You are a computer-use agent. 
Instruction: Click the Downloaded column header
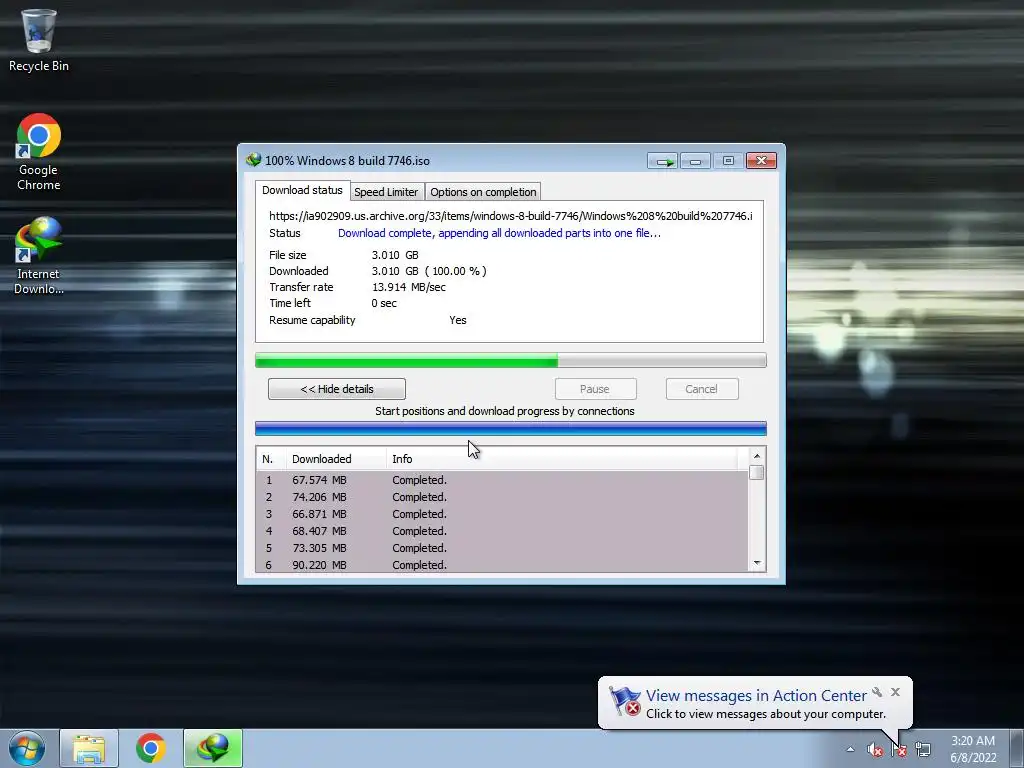[336, 459]
